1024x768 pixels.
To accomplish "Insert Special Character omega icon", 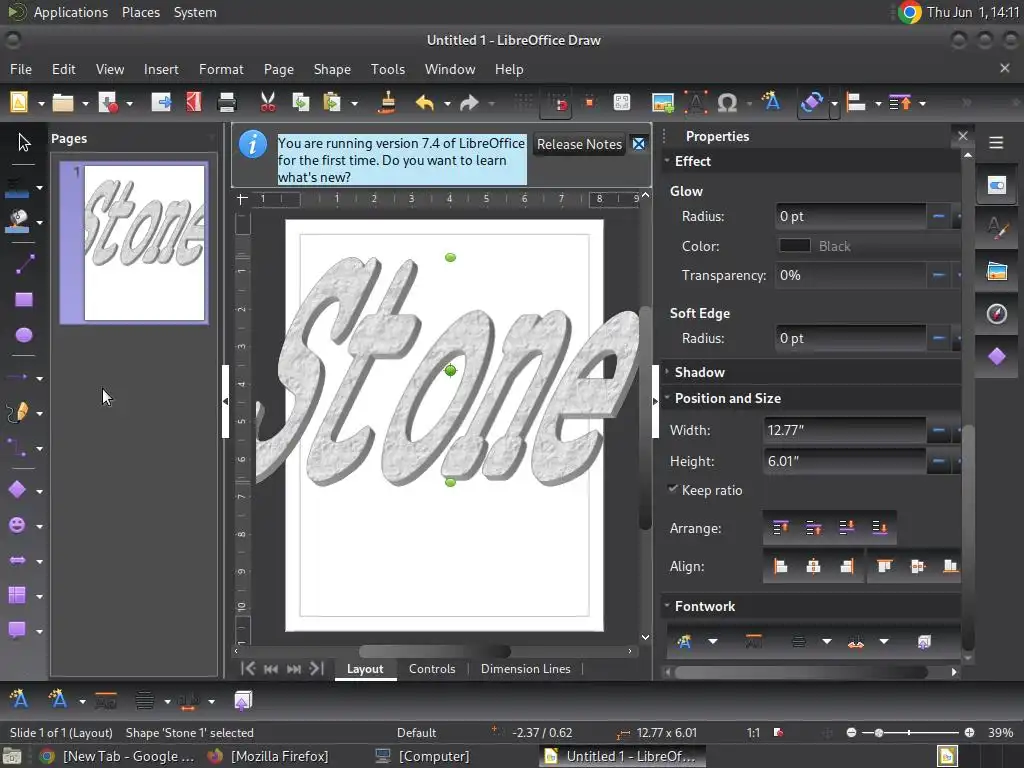I will [x=727, y=103].
